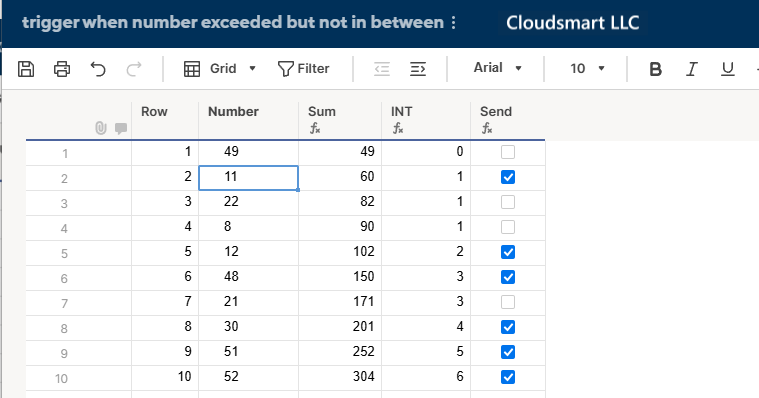Check the Send box in row 1
The height and width of the screenshot is (398, 759).
[508, 152]
